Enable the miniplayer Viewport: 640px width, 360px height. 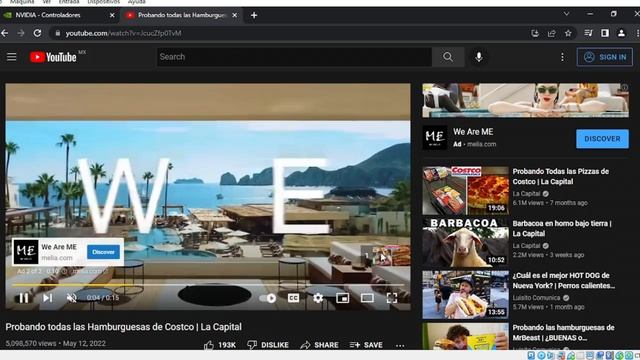click(x=342, y=298)
